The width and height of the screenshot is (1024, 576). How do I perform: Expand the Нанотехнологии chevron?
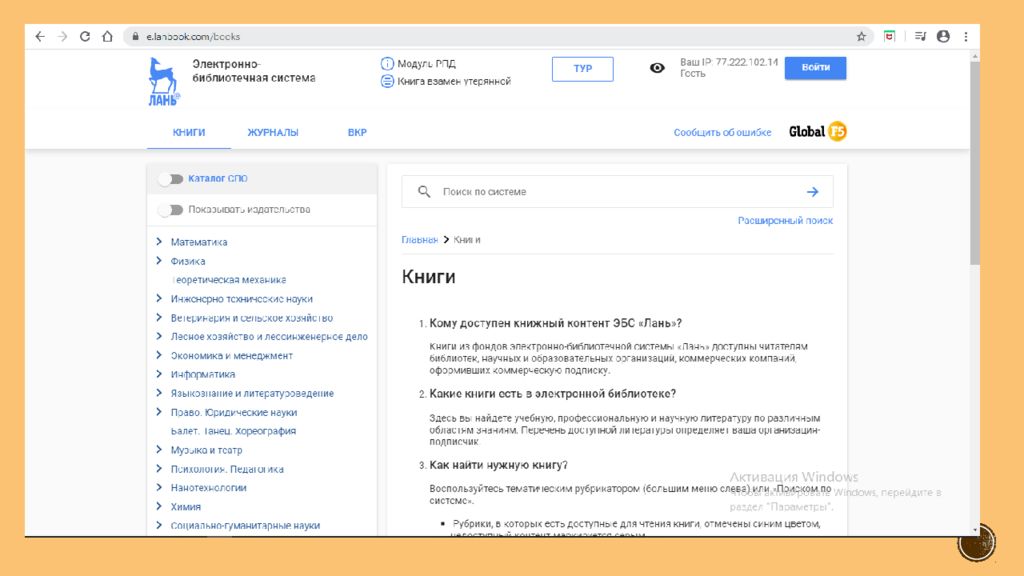pyautogui.click(x=159, y=487)
